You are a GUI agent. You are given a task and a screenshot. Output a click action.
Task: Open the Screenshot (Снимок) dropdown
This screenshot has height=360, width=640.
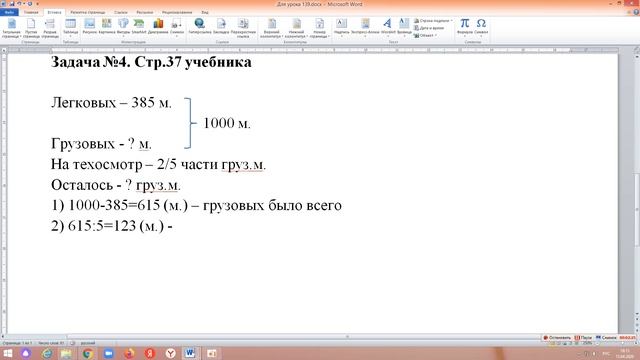(x=177, y=27)
